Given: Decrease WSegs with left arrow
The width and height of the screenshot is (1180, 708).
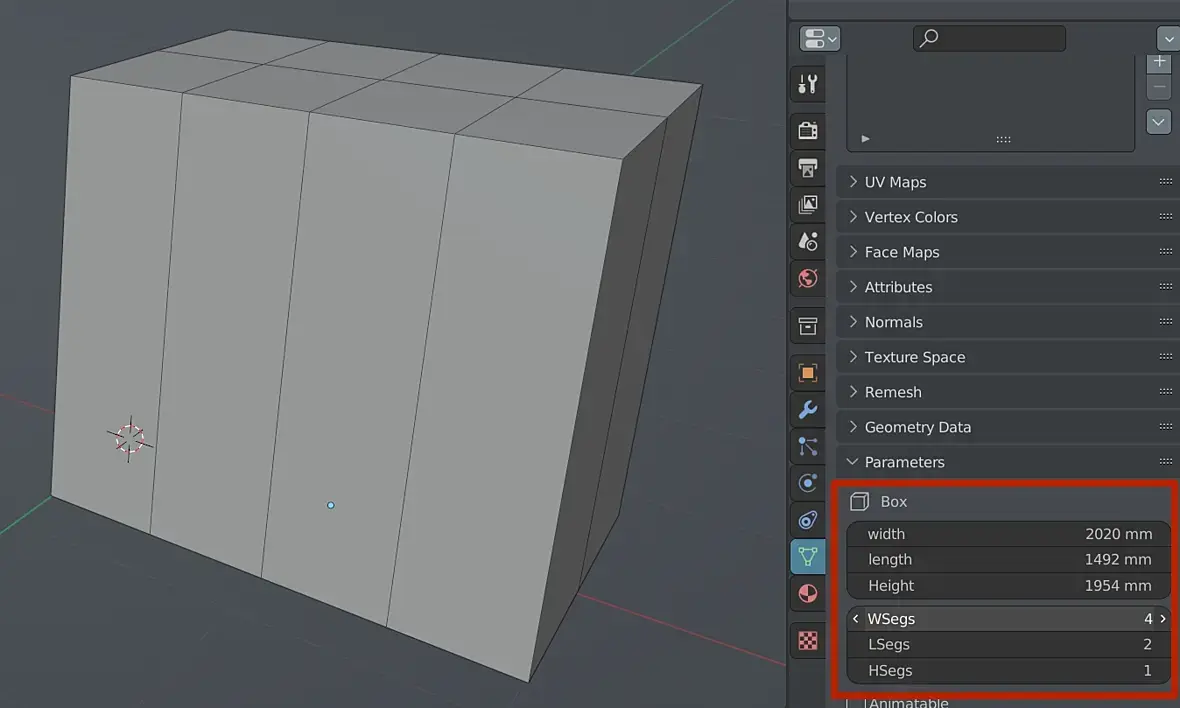Looking at the screenshot, I should [x=856, y=618].
